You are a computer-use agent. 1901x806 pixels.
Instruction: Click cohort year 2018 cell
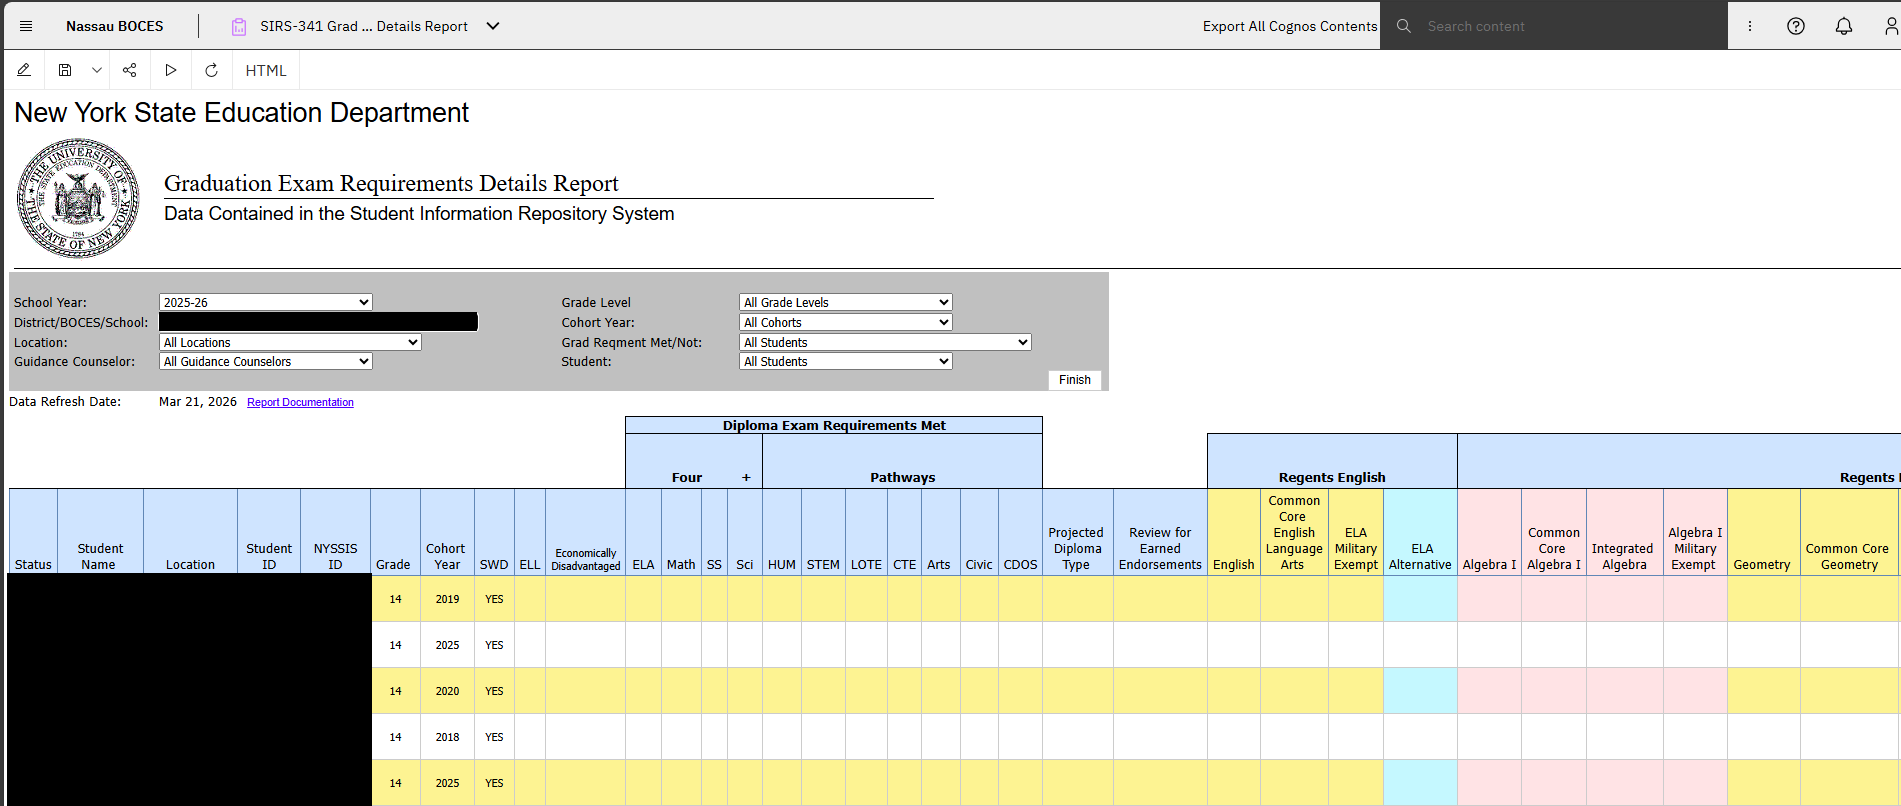pyautogui.click(x=447, y=737)
